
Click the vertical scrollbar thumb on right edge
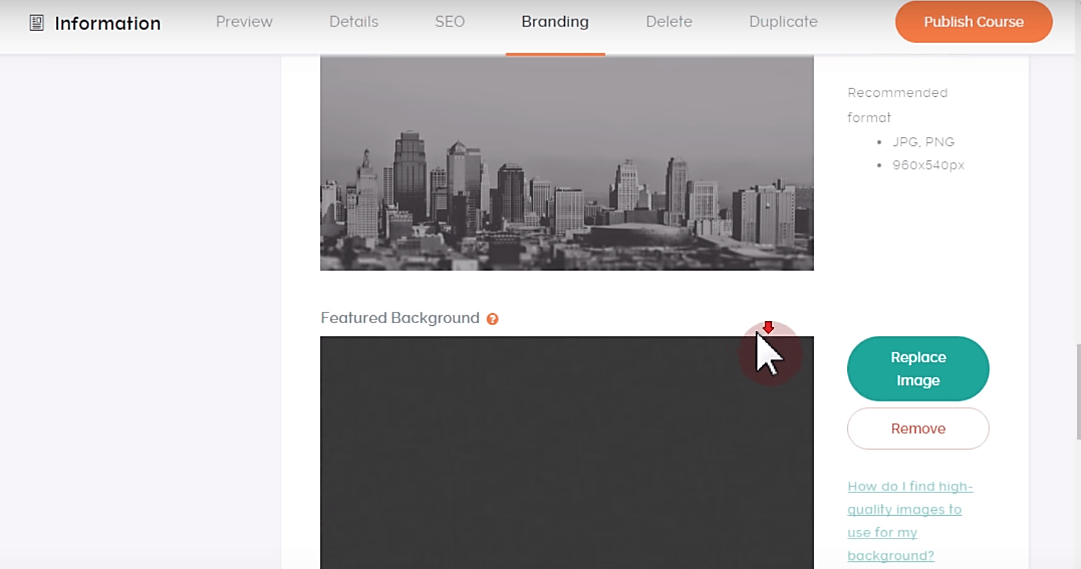(1077, 390)
